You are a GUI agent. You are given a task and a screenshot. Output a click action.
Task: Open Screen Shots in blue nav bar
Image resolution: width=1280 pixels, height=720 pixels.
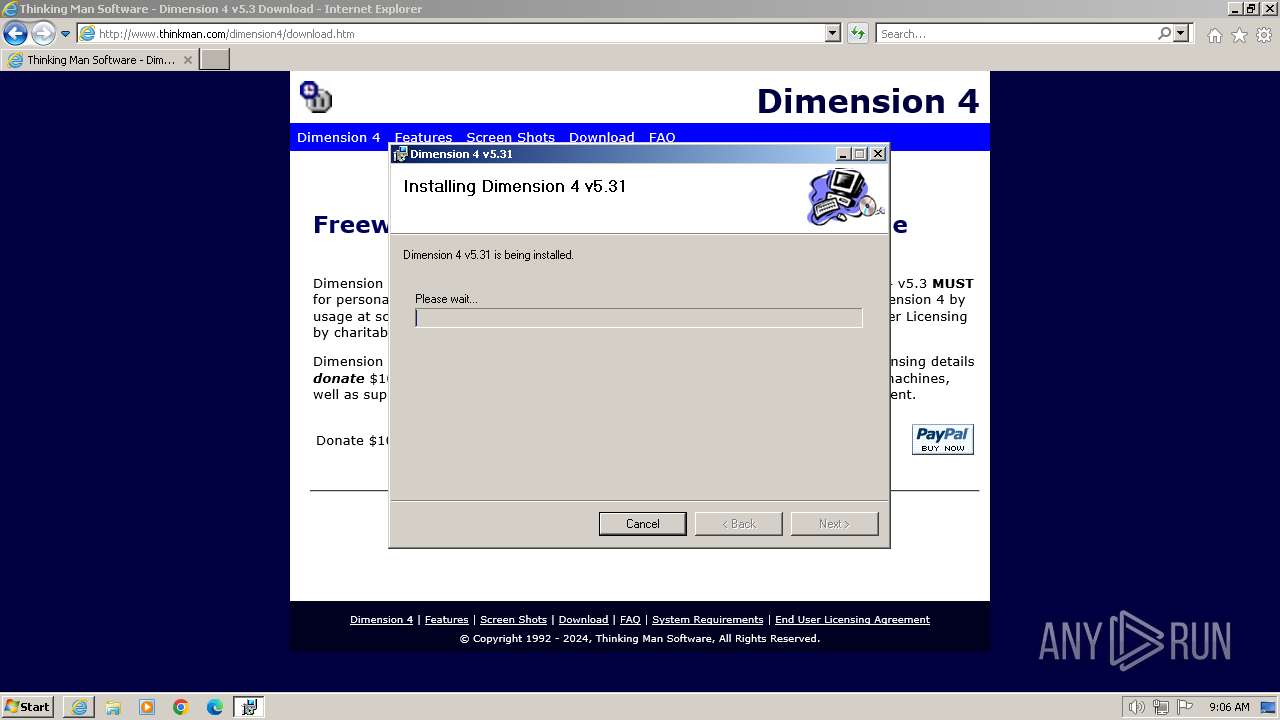point(510,137)
